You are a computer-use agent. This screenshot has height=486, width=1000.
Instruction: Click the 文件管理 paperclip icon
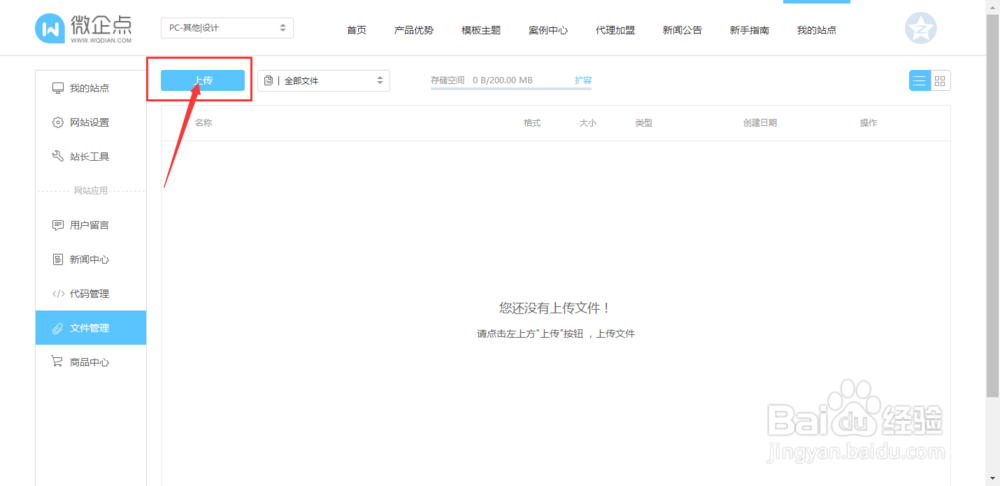58,328
